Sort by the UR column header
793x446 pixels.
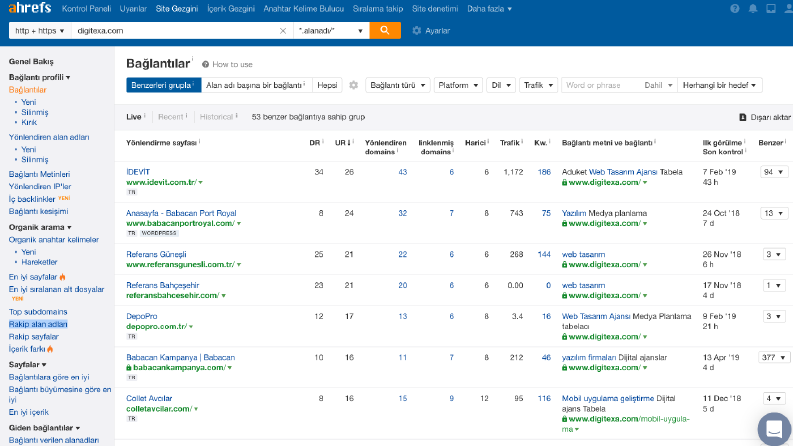pyautogui.click(x=342, y=143)
